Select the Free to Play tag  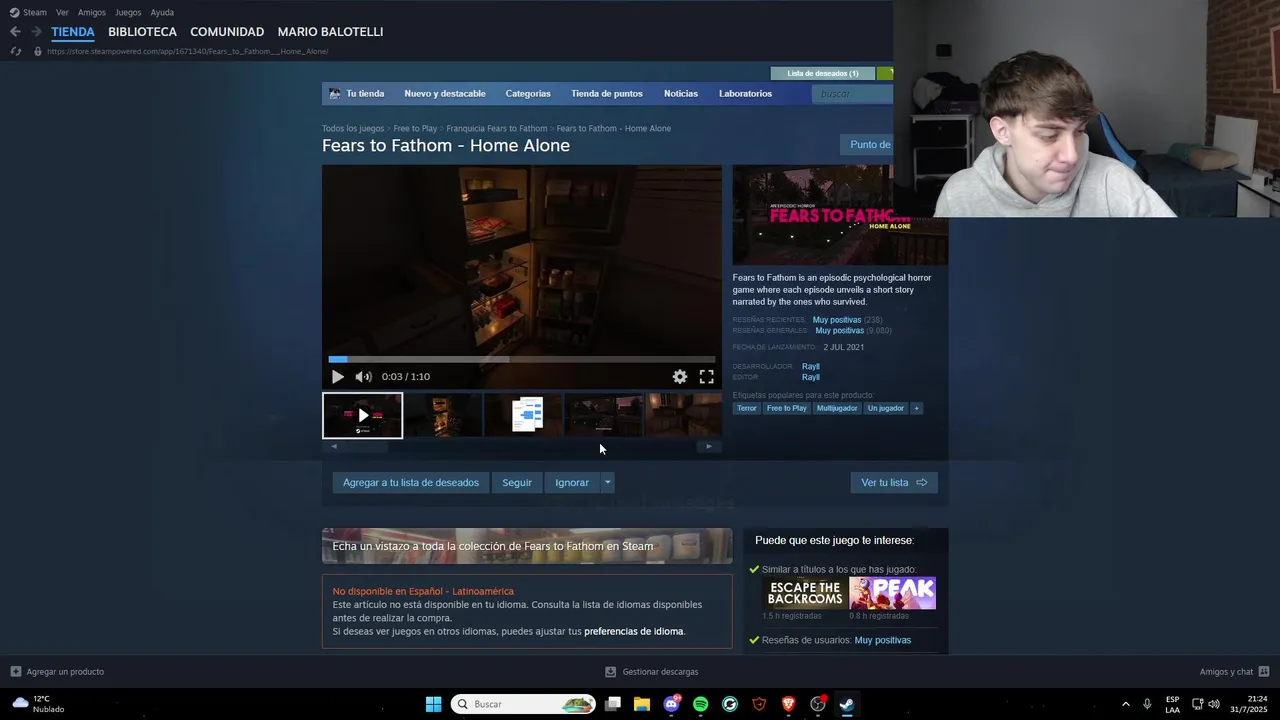787,408
